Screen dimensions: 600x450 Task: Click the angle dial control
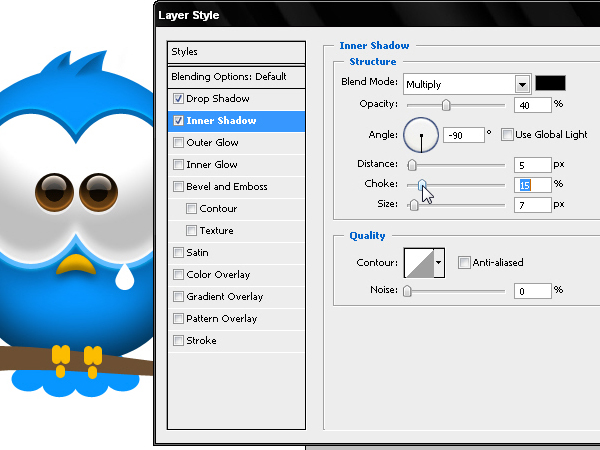tap(421, 134)
